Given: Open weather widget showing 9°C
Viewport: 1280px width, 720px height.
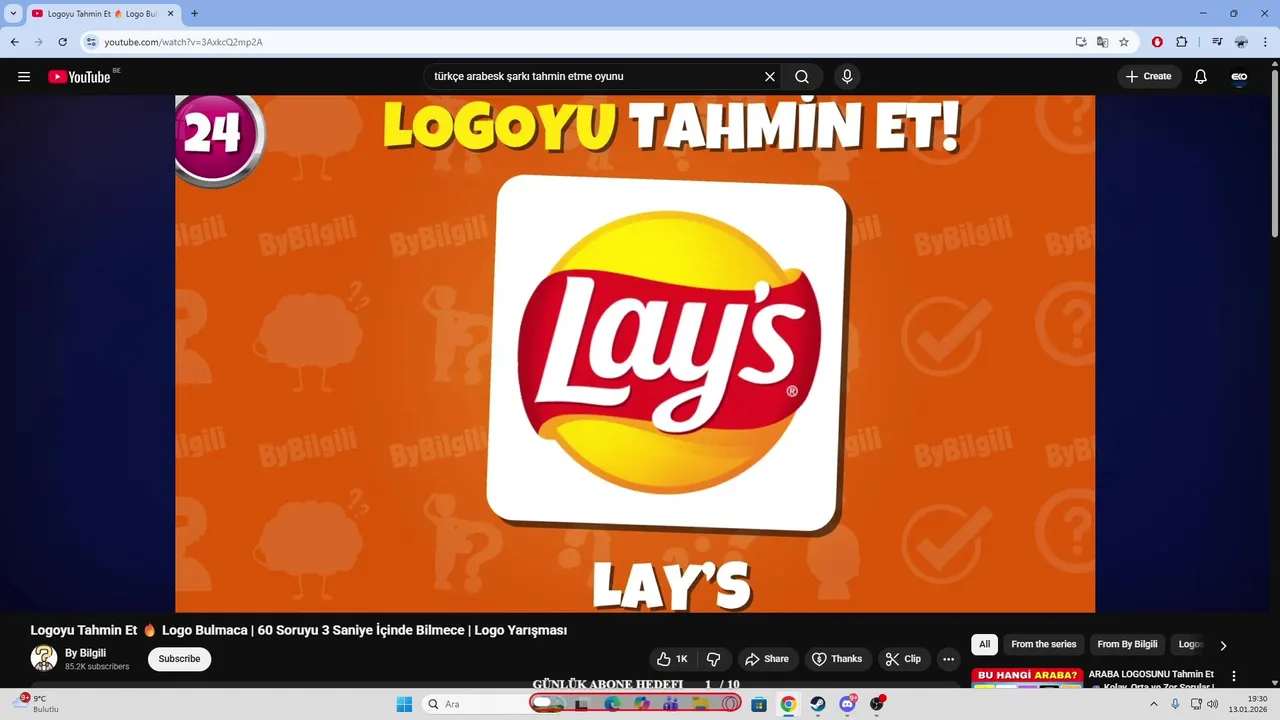Looking at the screenshot, I should point(38,704).
